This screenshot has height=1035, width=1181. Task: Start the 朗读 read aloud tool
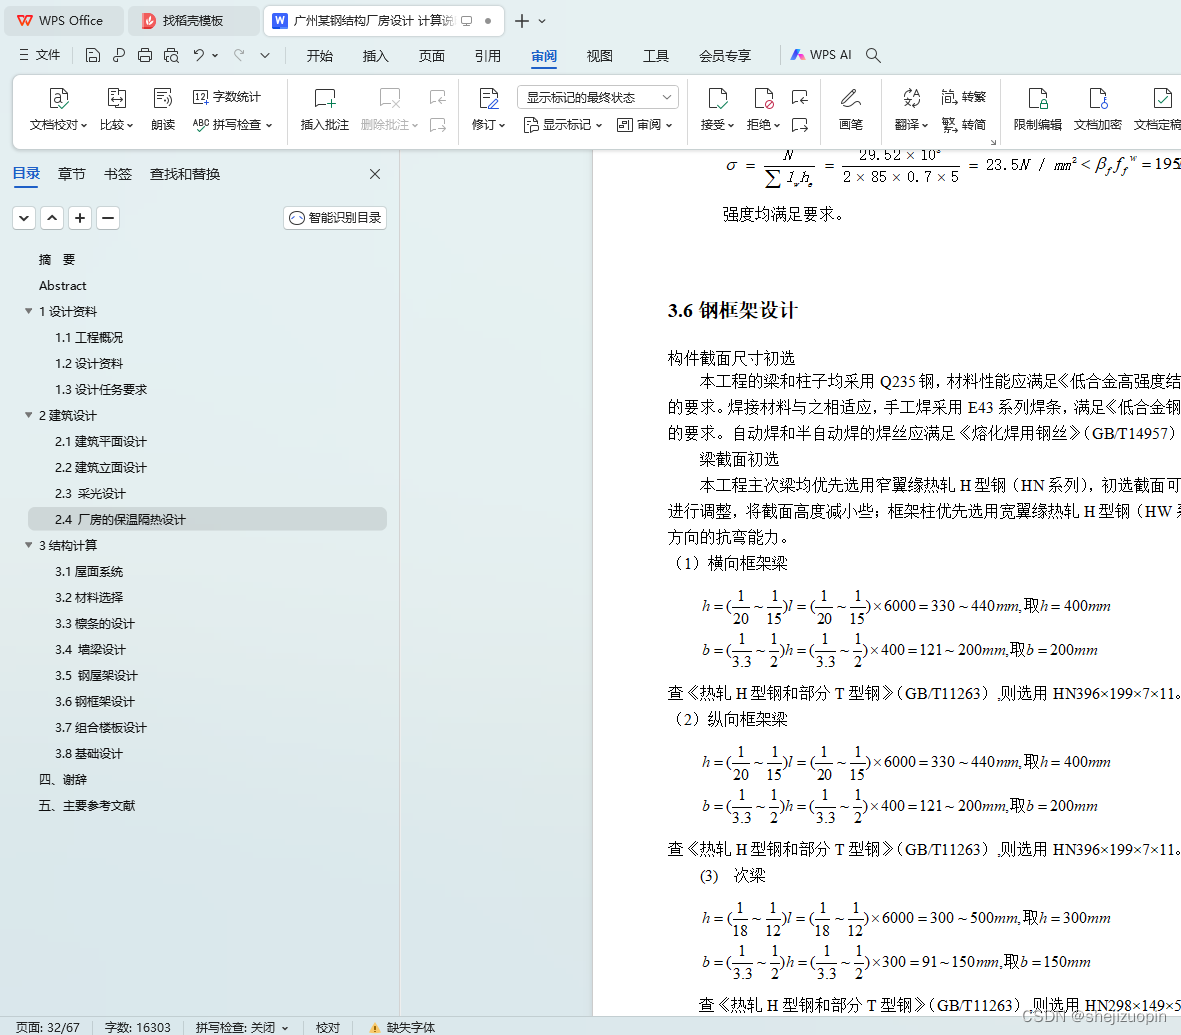[x=163, y=110]
